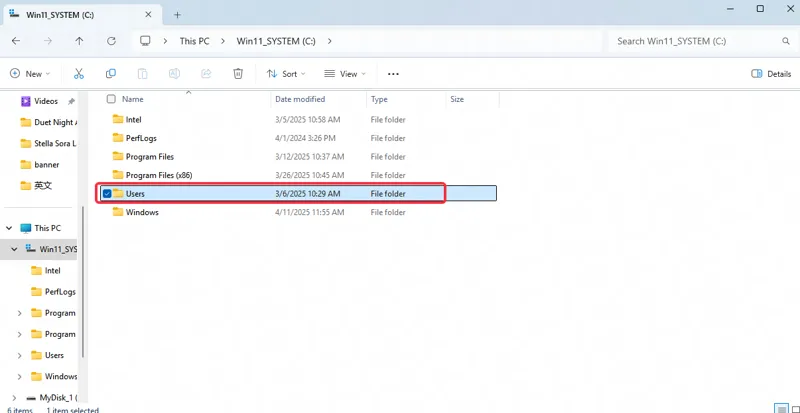The image size is (800, 413).
Task: Click the Share icon in toolbar
Action: pyautogui.click(x=206, y=74)
